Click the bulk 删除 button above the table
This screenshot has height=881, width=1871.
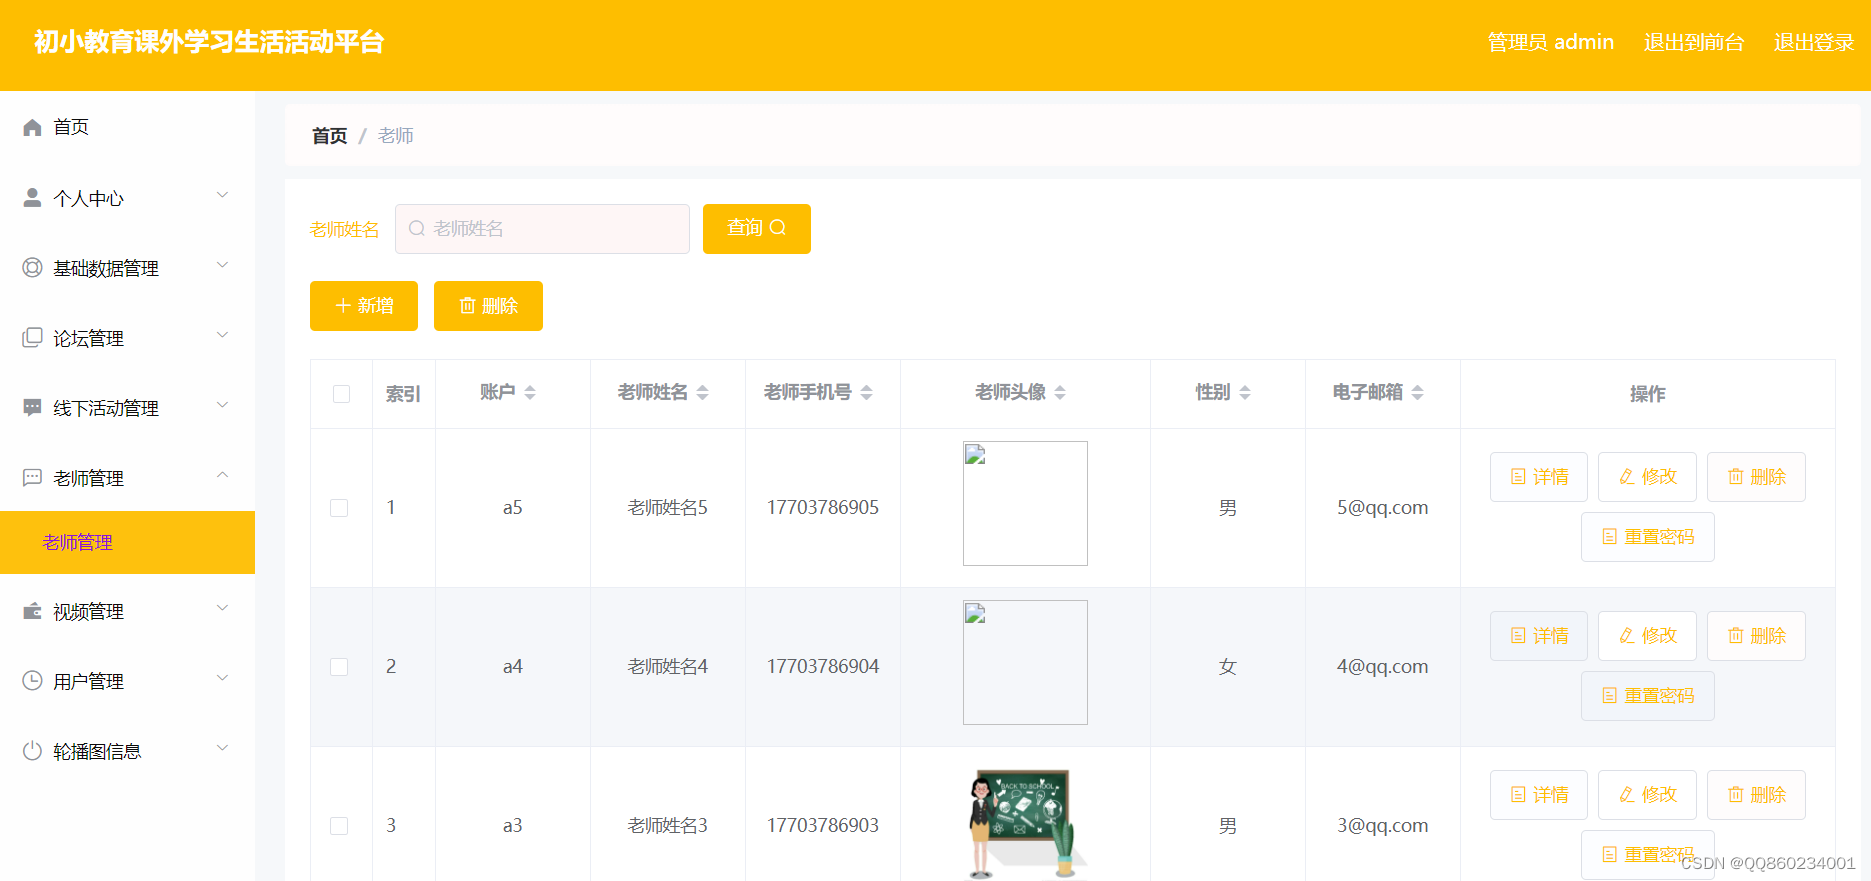click(488, 306)
